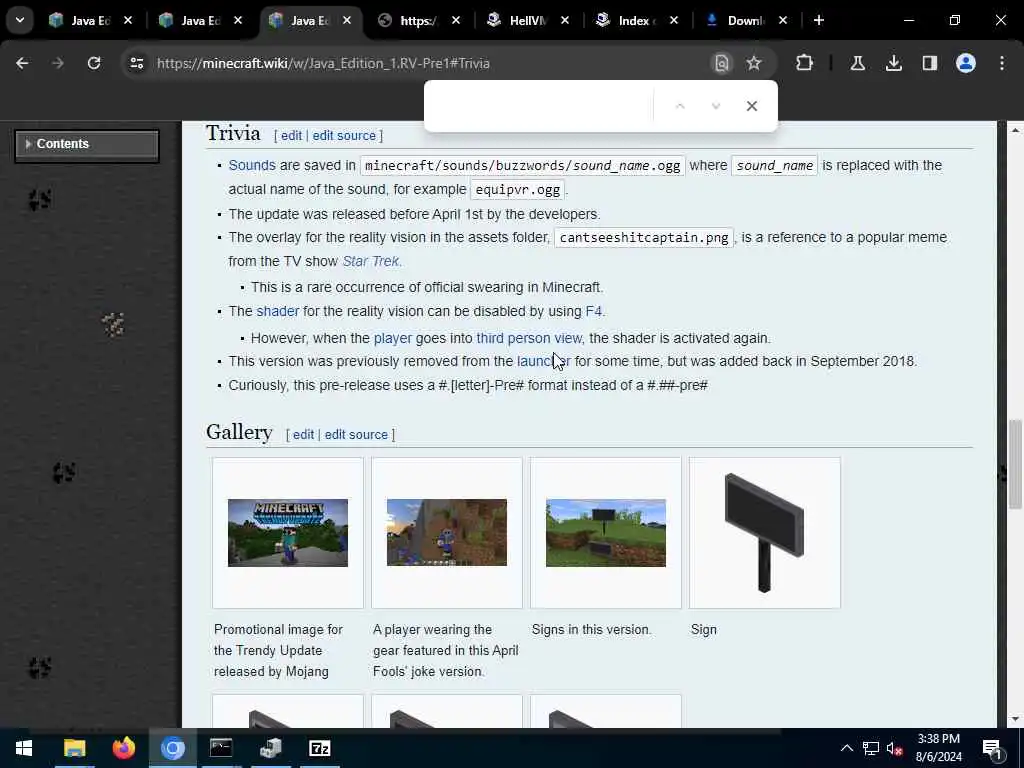The image size is (1024, 768).
Task: Click the scrollbar down arrow
Action: (x=1014, y=719)
